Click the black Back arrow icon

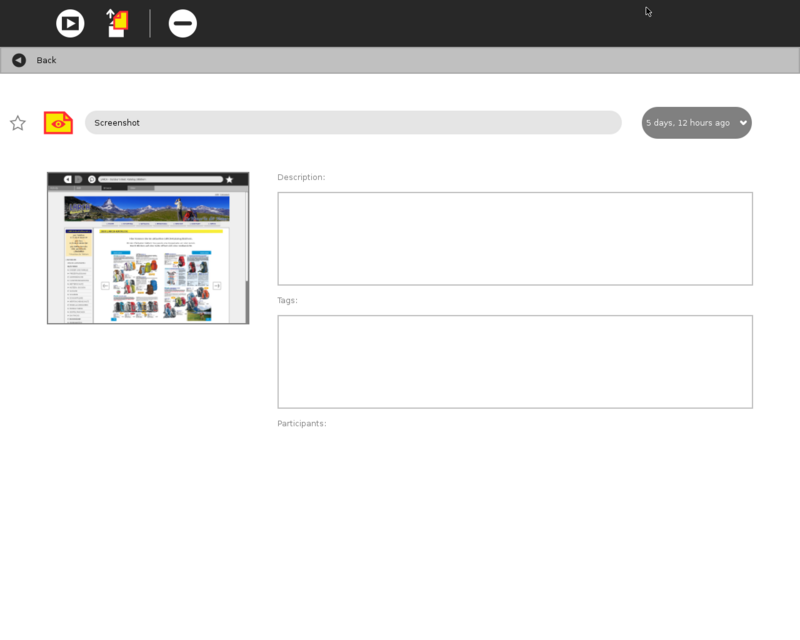click(x=19, y=60)
